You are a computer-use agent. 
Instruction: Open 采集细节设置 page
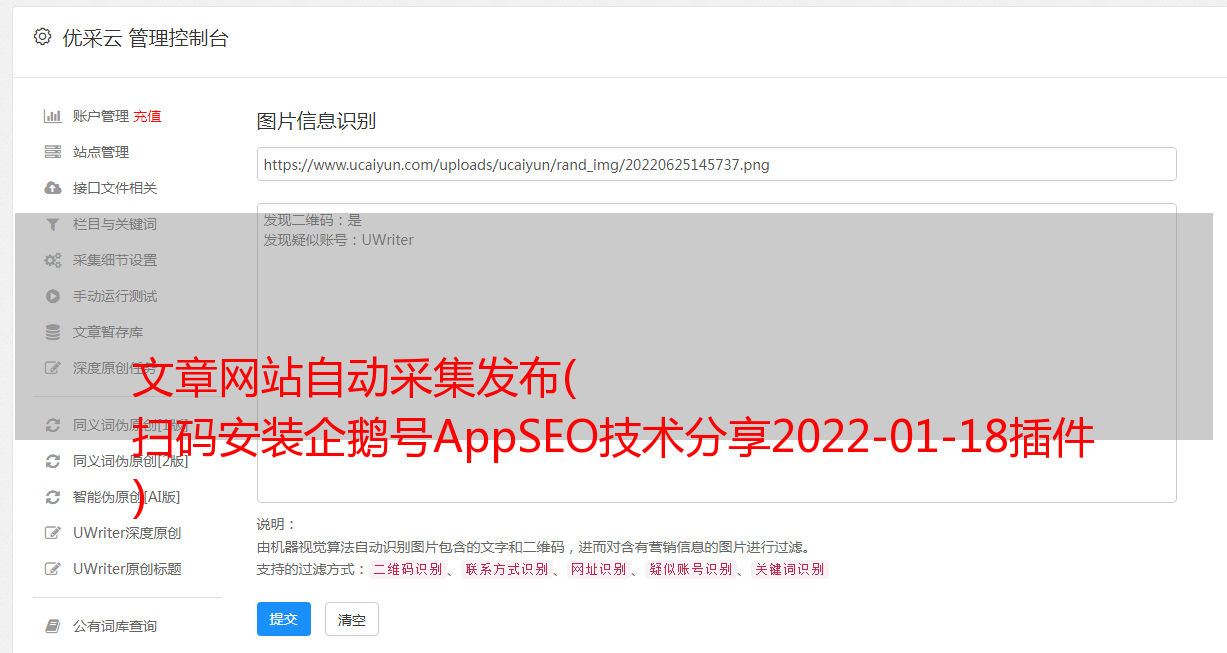point(115,260)
